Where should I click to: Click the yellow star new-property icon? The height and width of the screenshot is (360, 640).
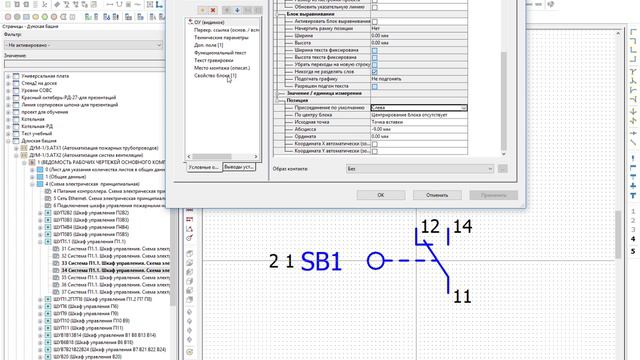click(202, 10)
